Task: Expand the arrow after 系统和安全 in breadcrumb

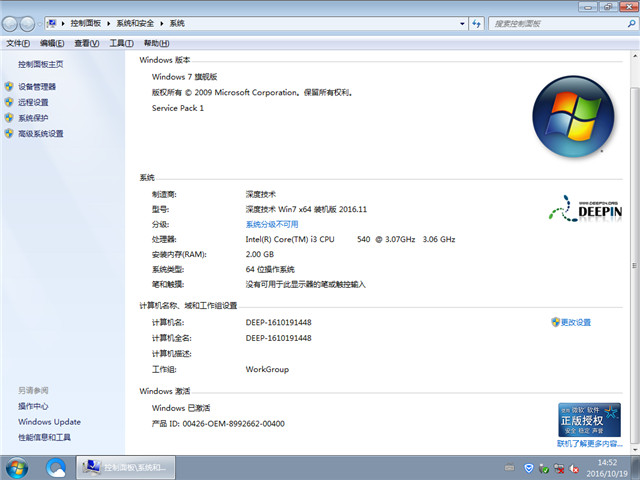Action: tap(162, 22)
